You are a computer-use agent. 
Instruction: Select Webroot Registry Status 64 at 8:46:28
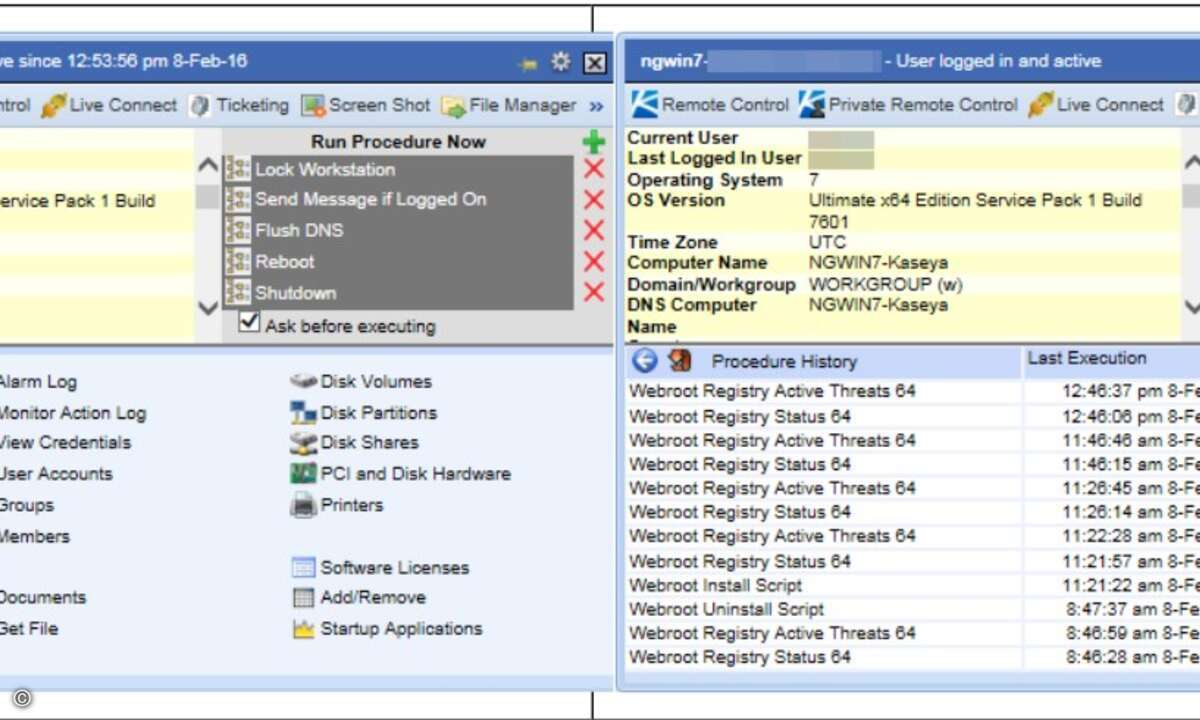[740, 657]
